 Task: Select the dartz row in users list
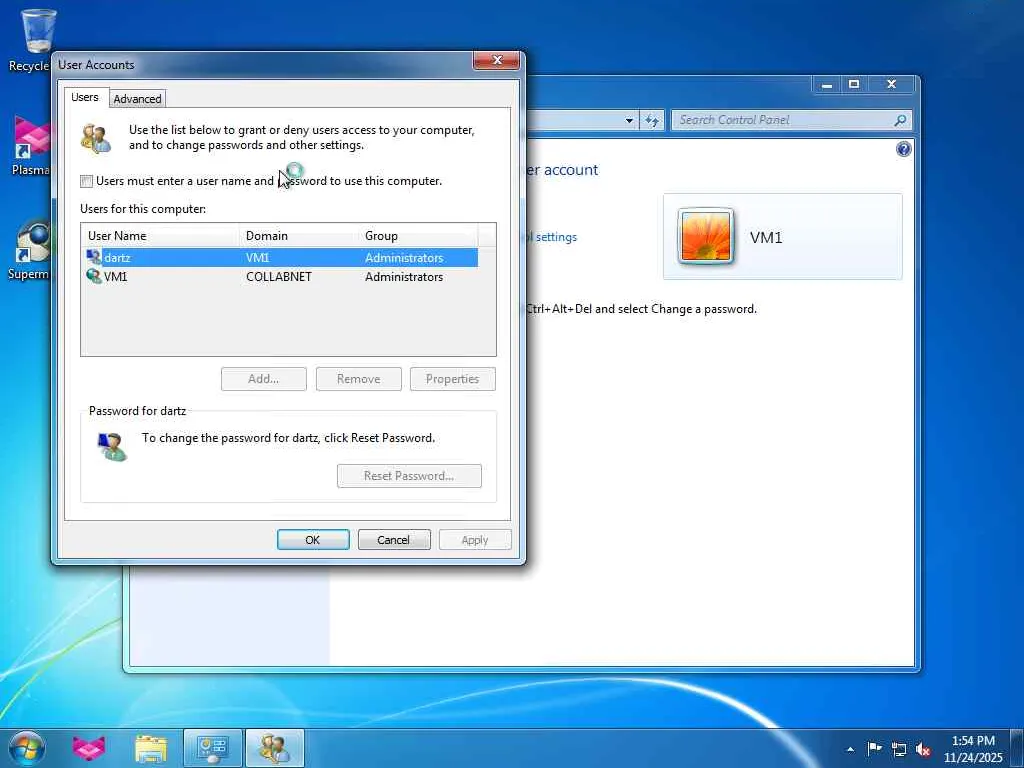coord(281,257)
